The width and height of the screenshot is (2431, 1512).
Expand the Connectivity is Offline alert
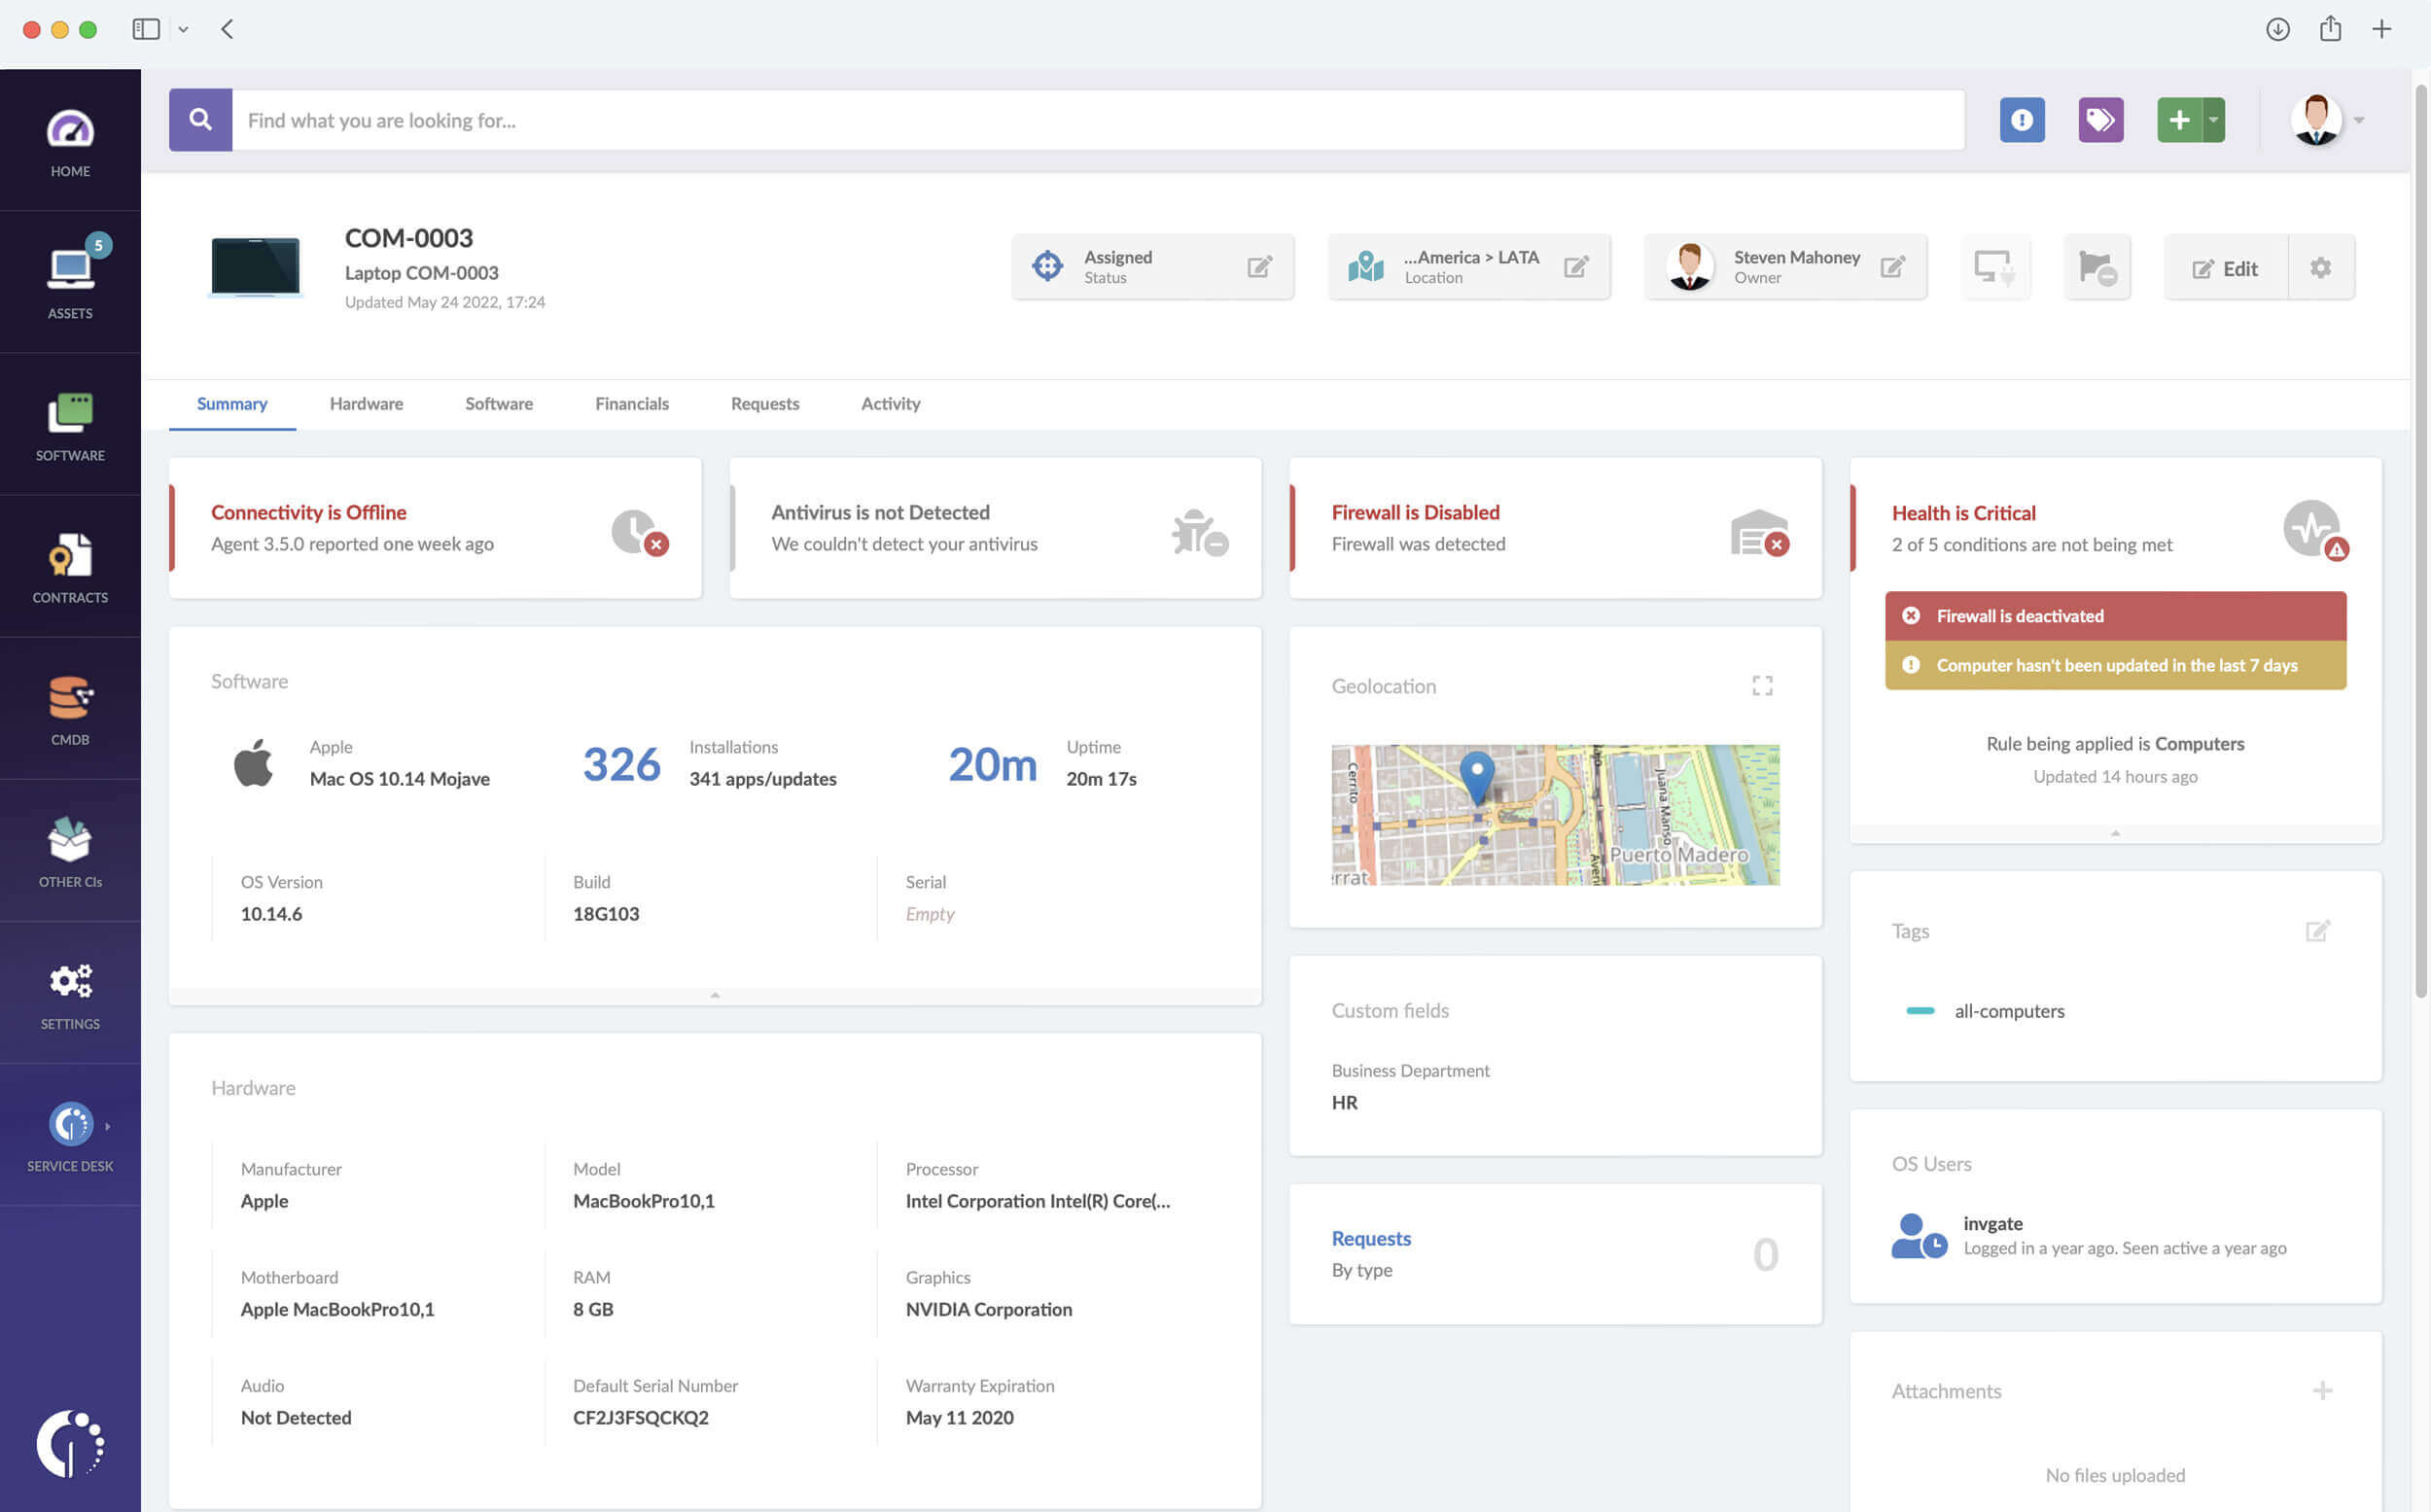pyautogui.click(x=432, y=526)
